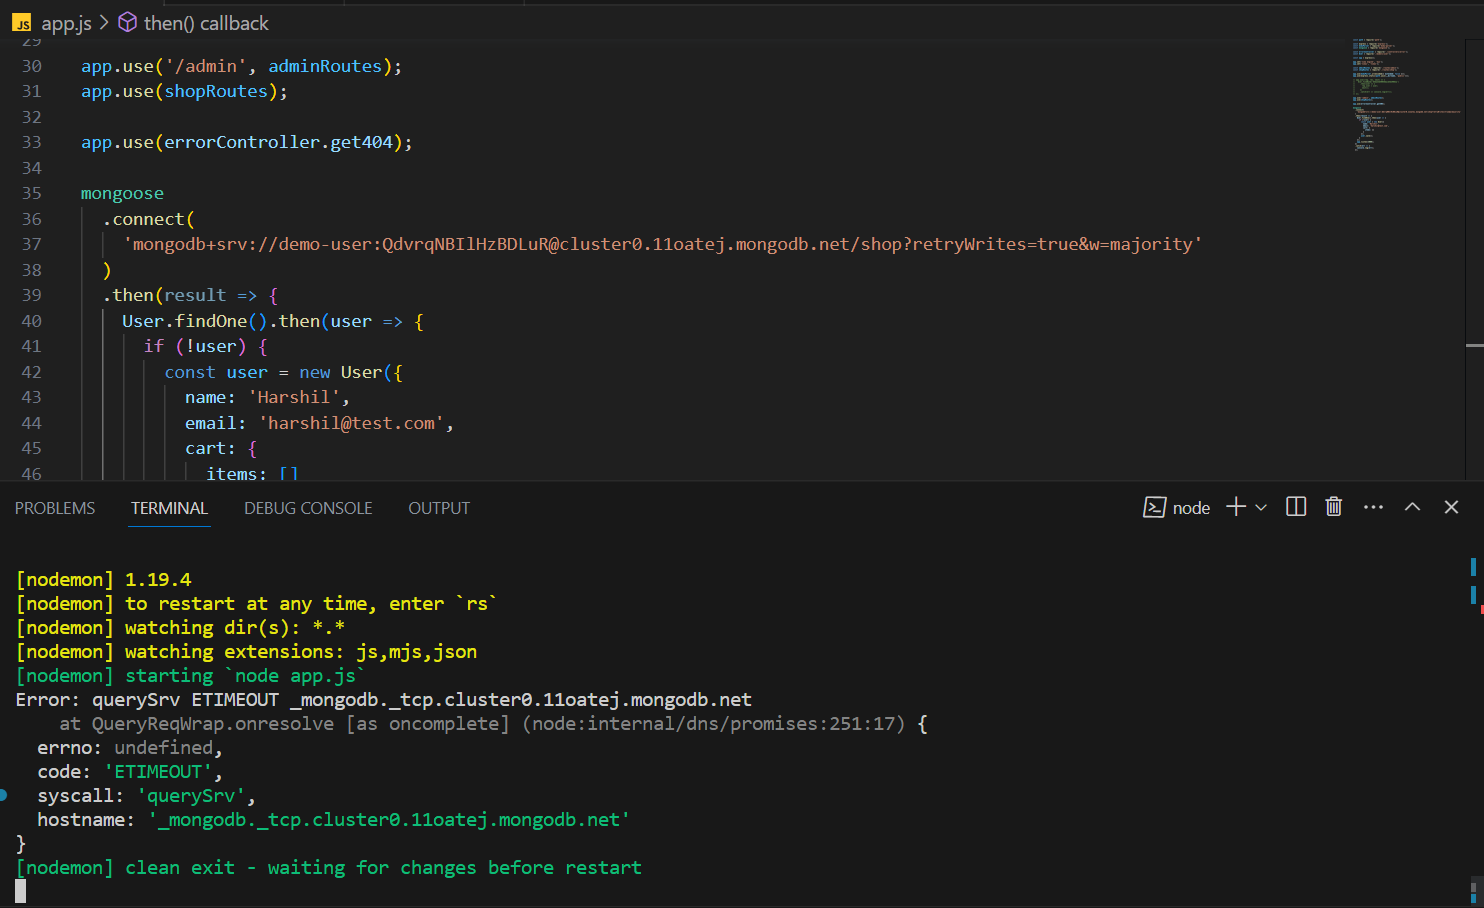The width and height of the screenshot is (1484, 908).
Task: Show the OUTPUT tab
Action: (x=438, y=508)
